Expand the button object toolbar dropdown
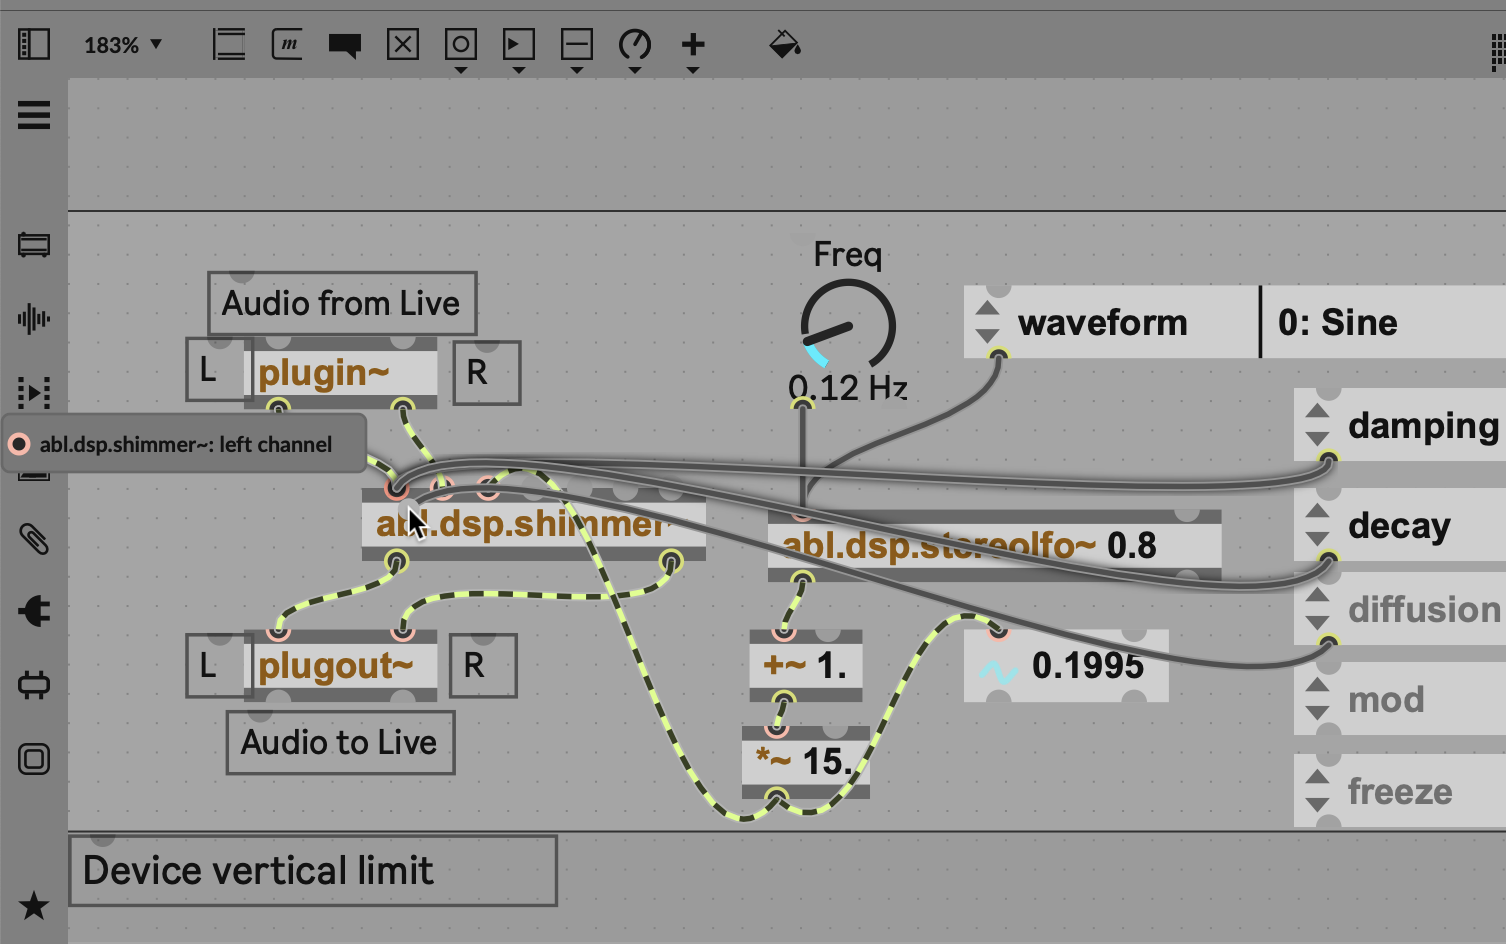Viewport: 1506px width, 944px height. [x=461, y=70]
